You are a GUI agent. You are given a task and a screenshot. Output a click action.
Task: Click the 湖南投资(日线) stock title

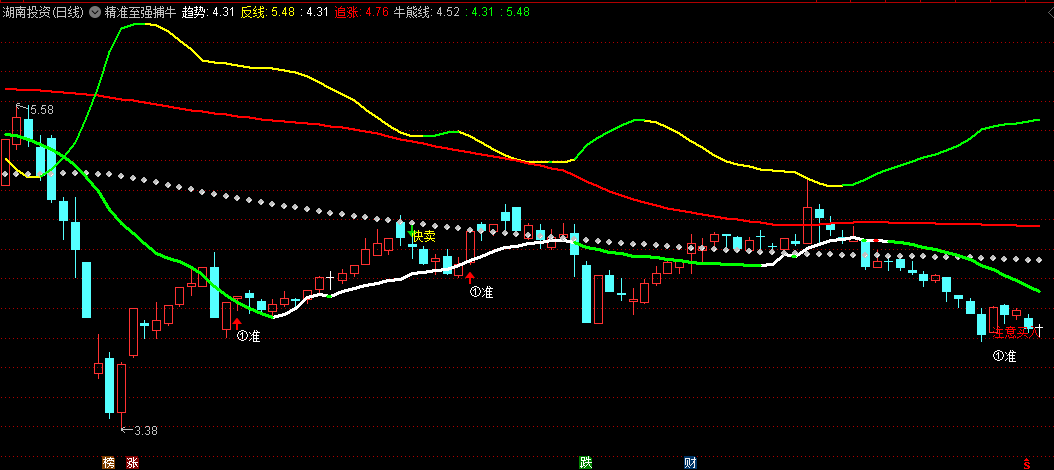point(44,12)
